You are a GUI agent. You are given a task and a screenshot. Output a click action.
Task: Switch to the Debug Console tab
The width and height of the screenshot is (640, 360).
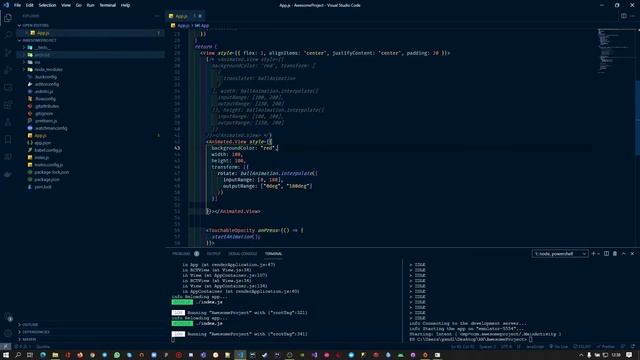243,253
